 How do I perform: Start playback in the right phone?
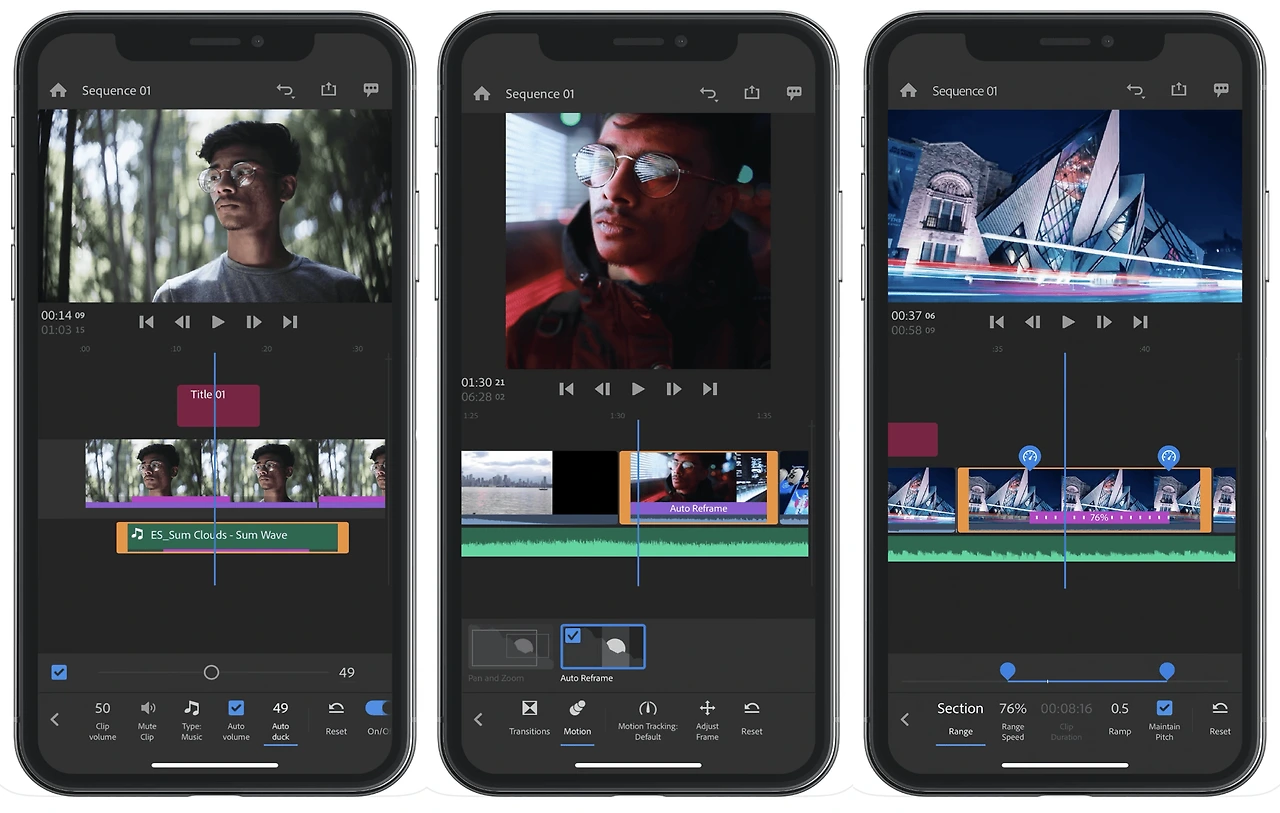coord(1068,322)
